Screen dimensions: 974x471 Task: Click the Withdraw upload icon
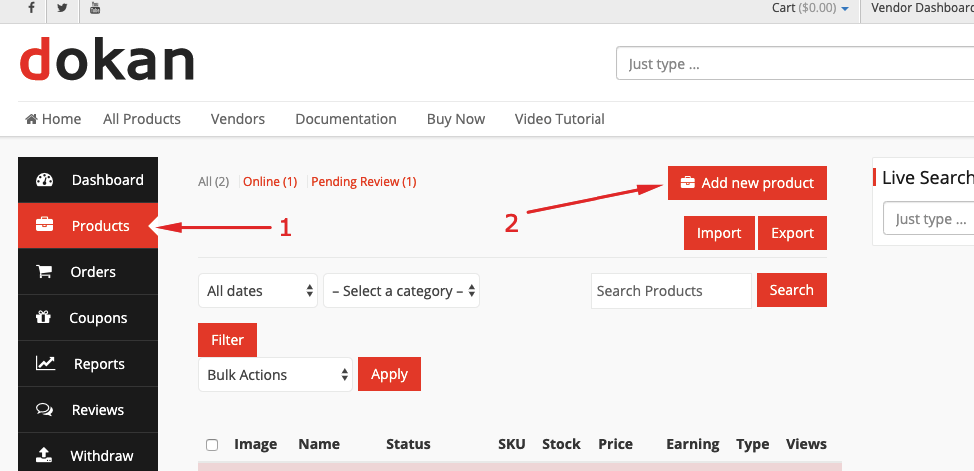43,455
